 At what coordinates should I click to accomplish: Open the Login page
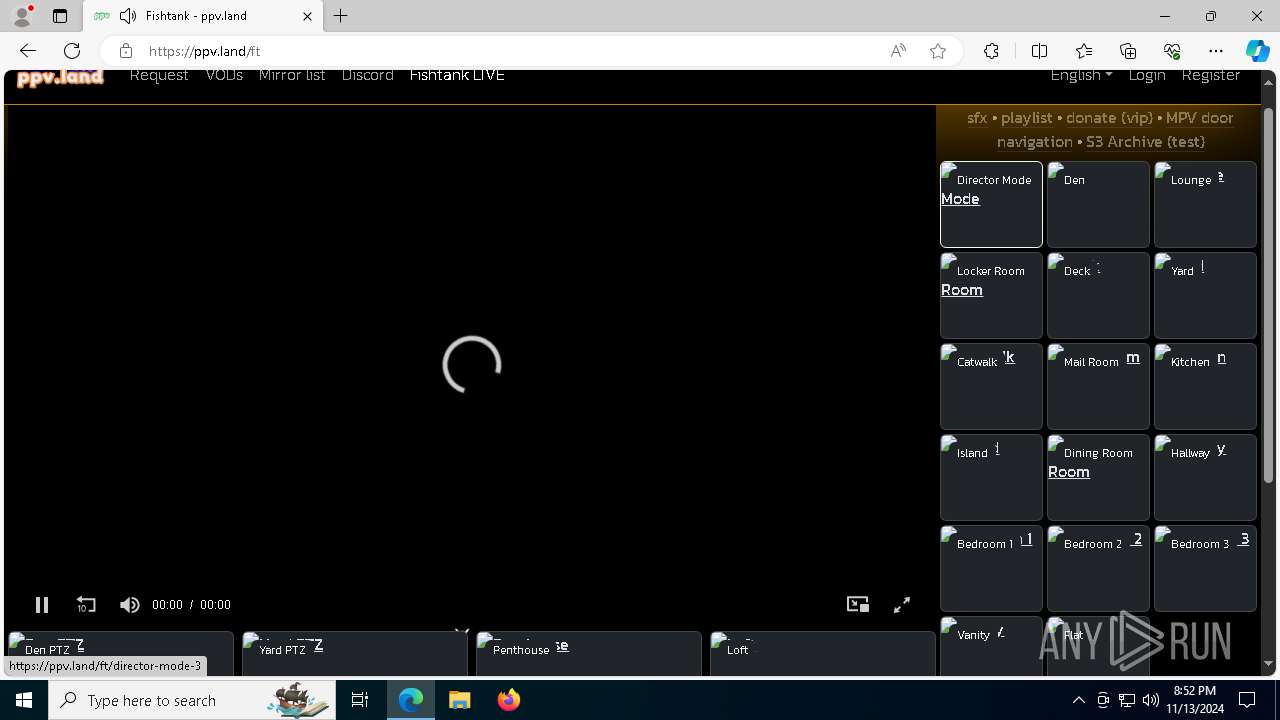click(x=1147, y=75)
